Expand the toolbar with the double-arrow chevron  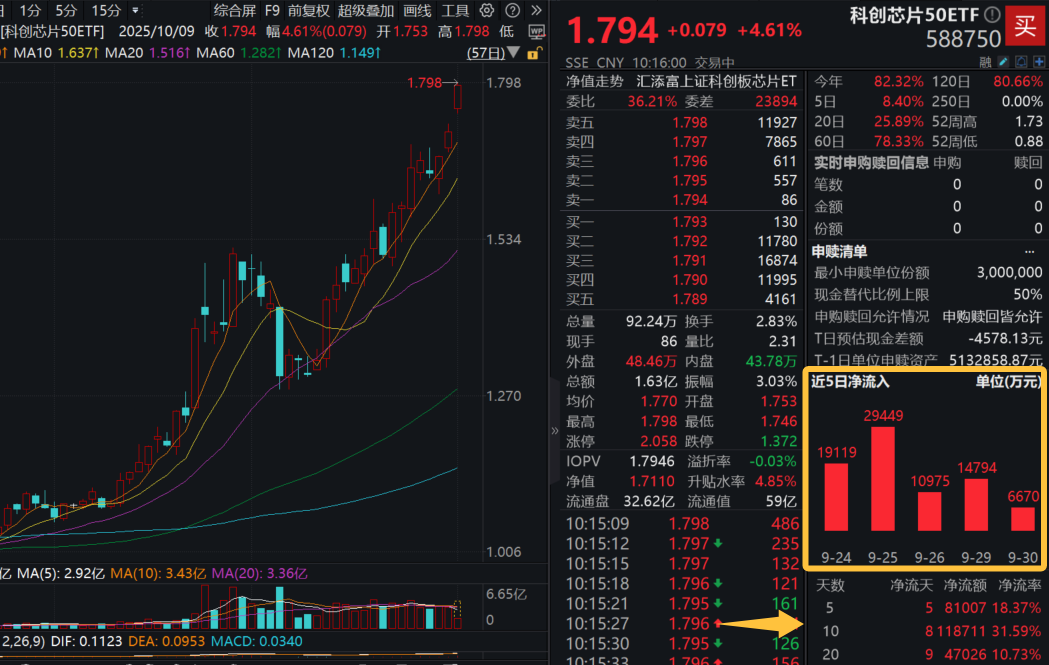[x=536, y=11]
